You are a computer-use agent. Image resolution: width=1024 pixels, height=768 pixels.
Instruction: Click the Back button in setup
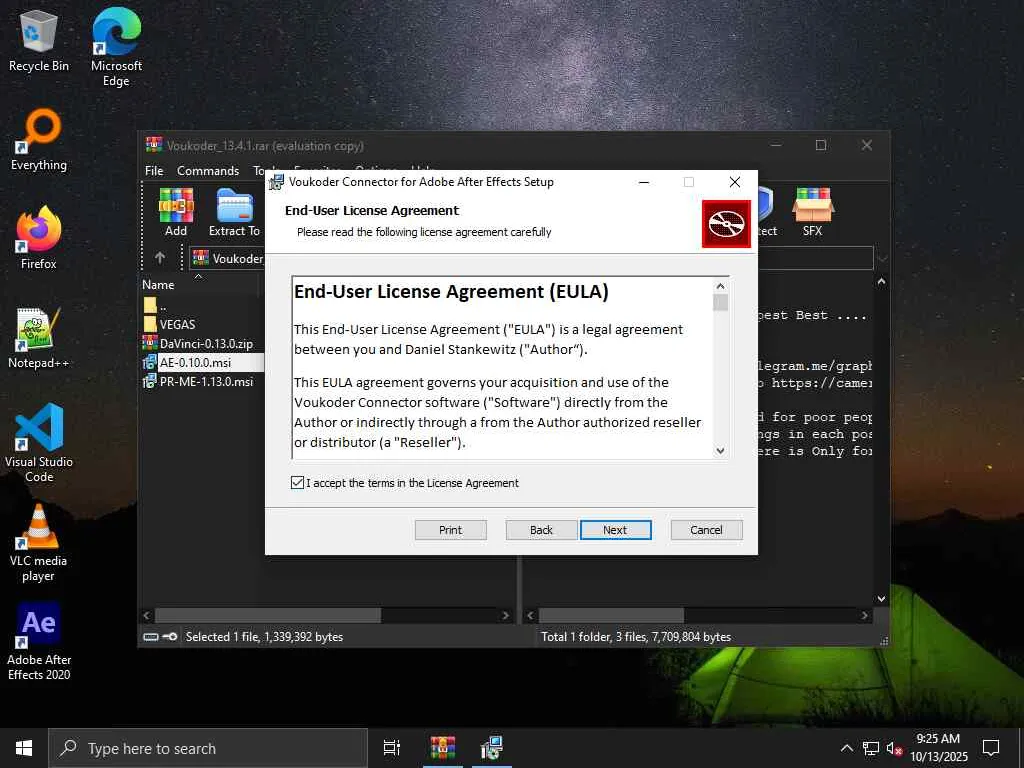[x=541, y=530]
